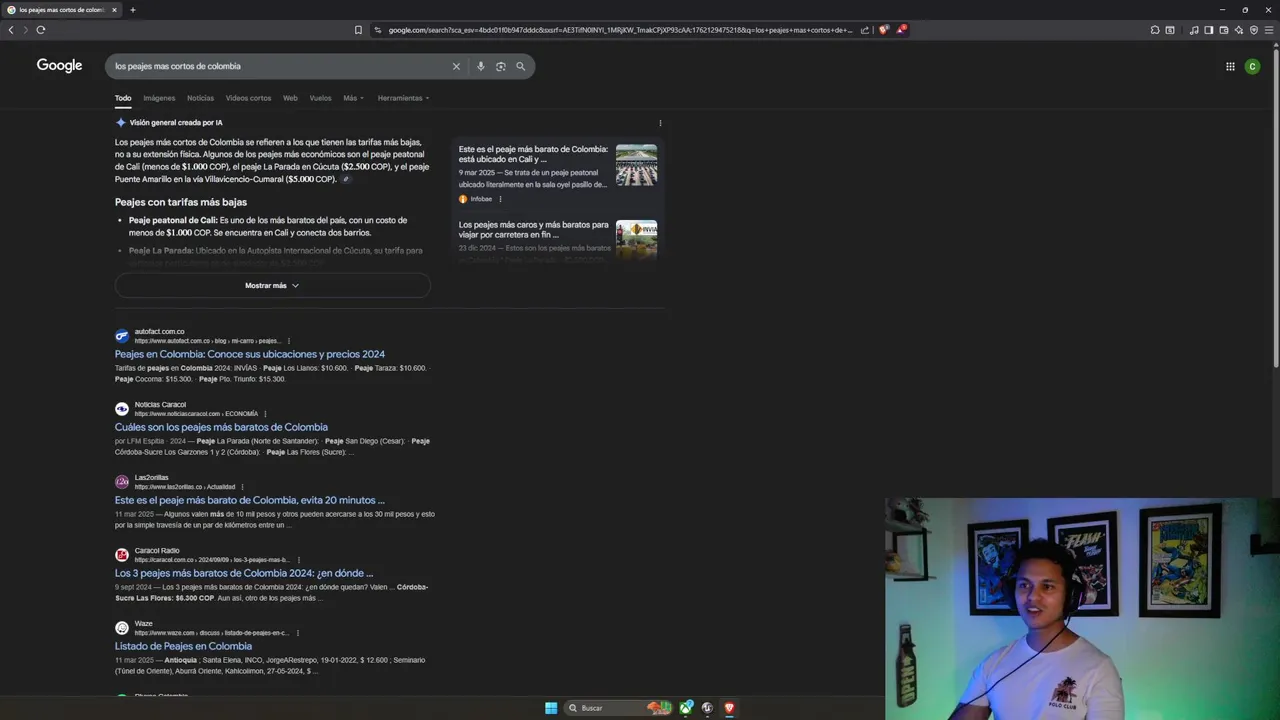Open three-dot menu beside Las2orillas result
This screenshot has width=1280, height=720.
243,487
